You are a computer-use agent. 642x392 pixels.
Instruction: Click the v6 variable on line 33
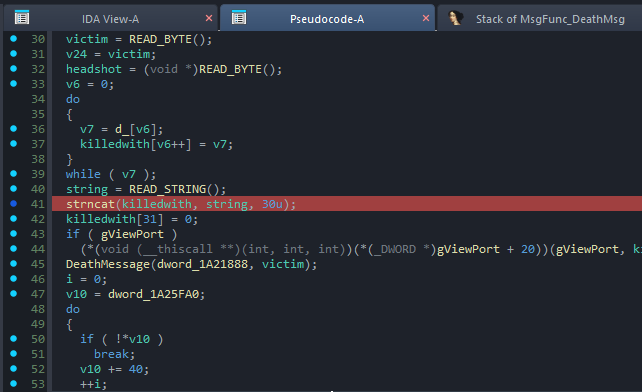(73, 84)
